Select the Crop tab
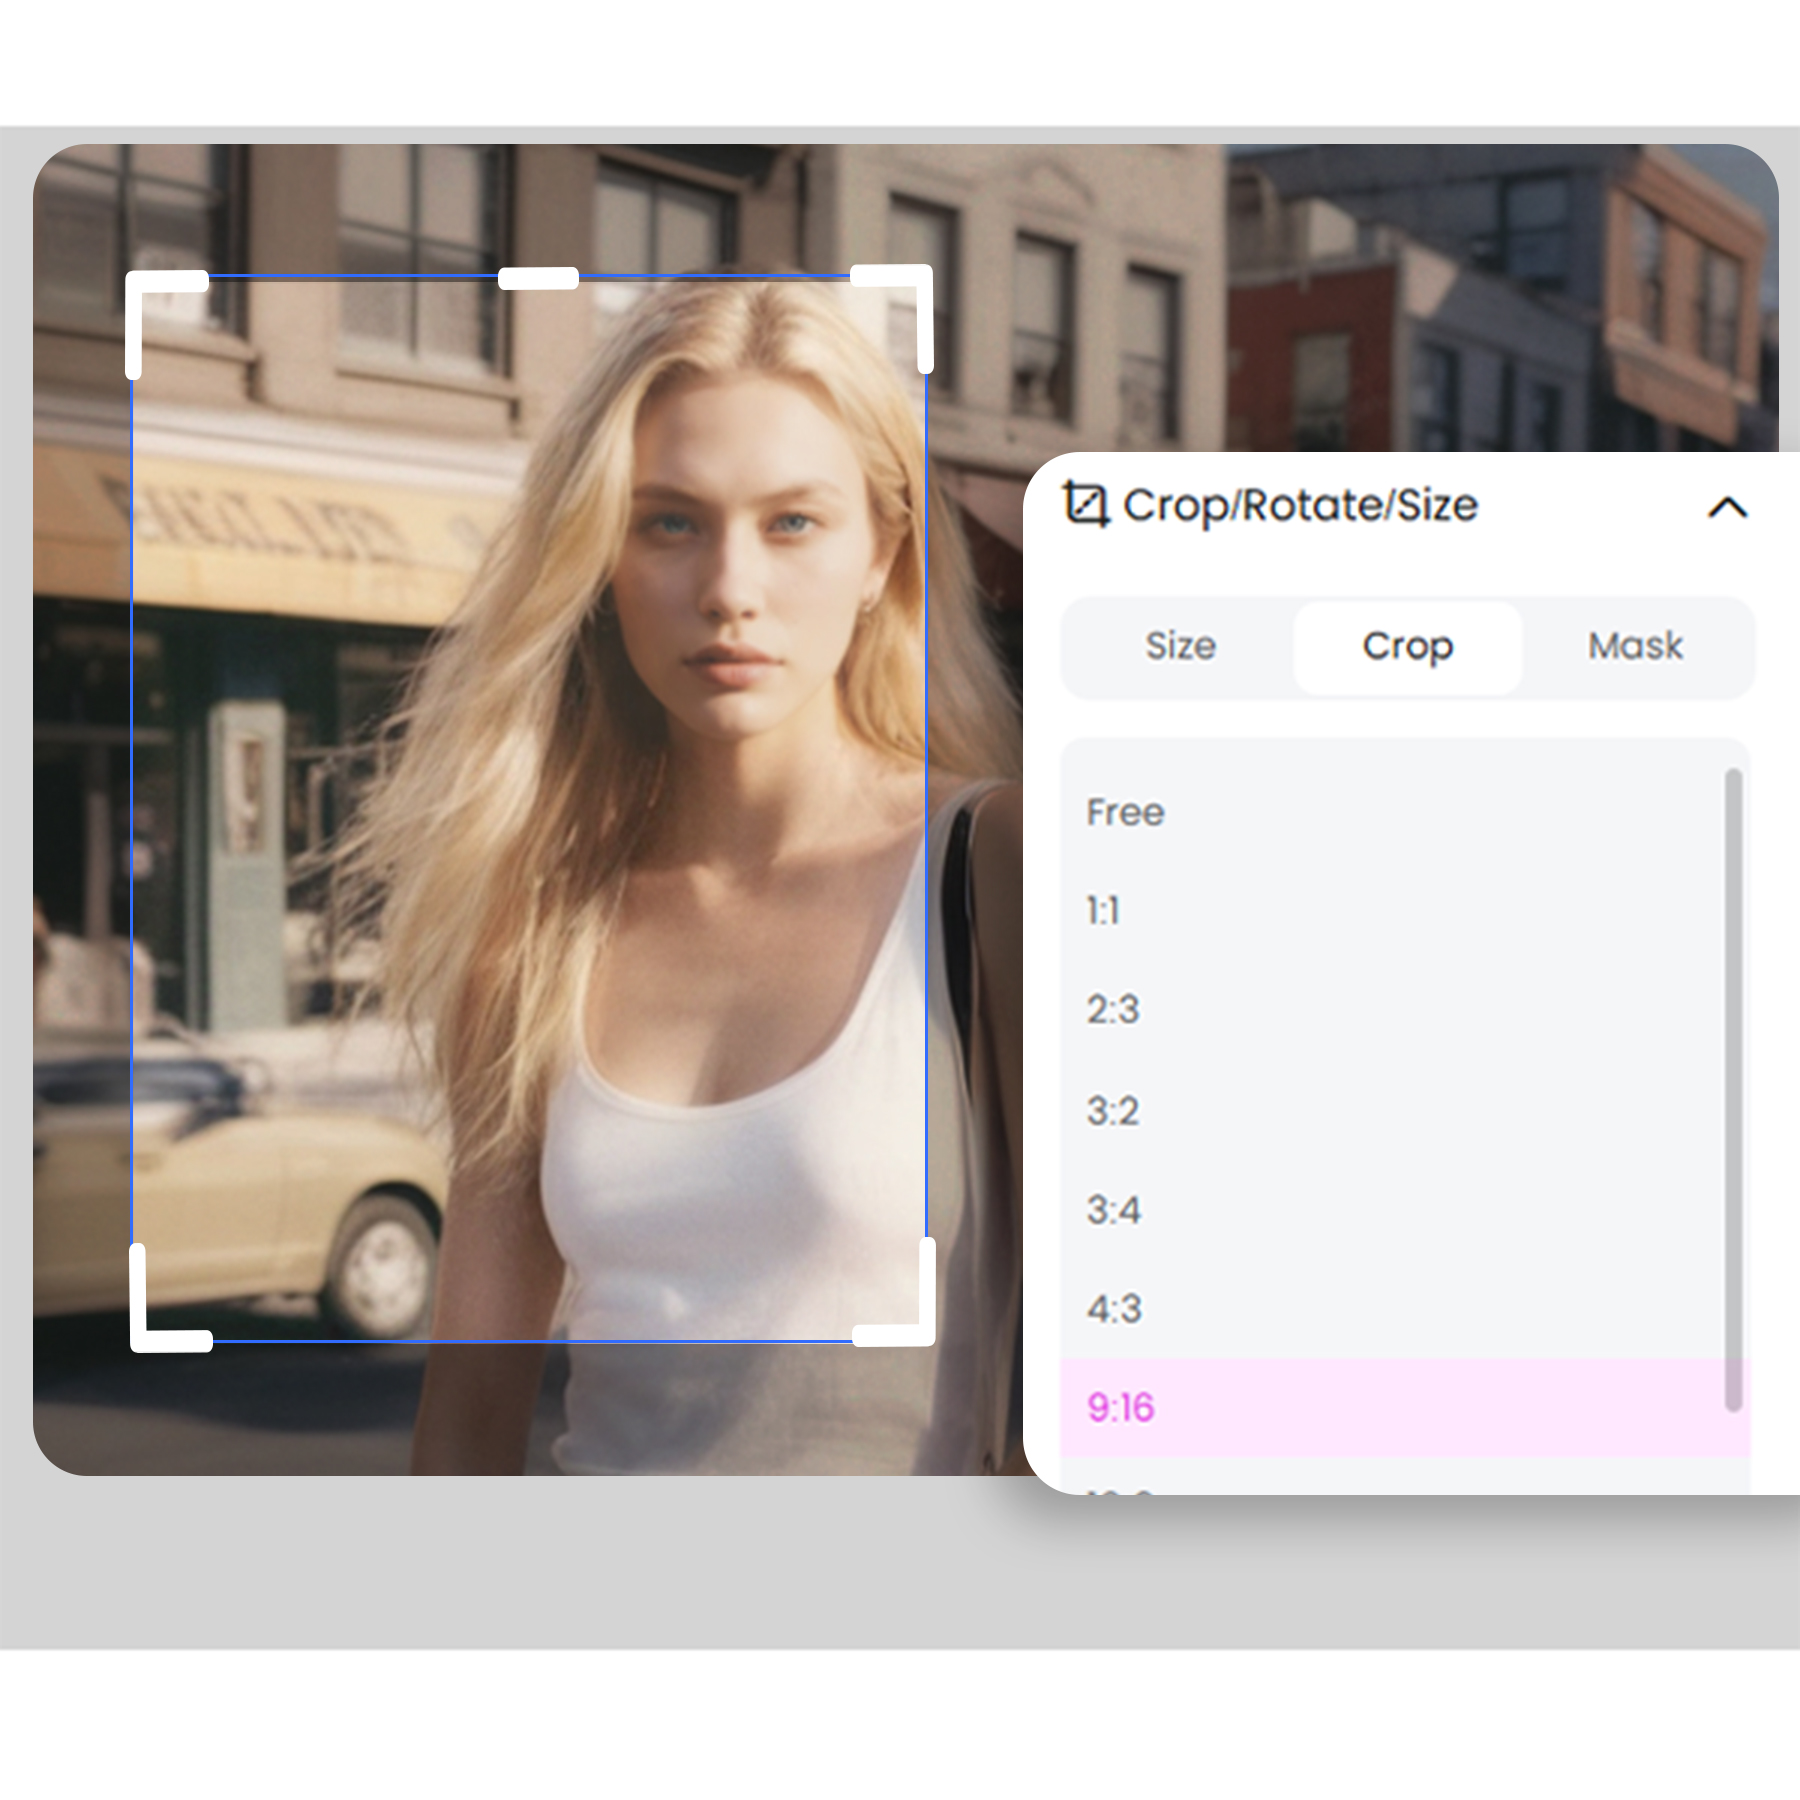Viewport: 1800px width, 1800px height. click(x=1407, y=647)
